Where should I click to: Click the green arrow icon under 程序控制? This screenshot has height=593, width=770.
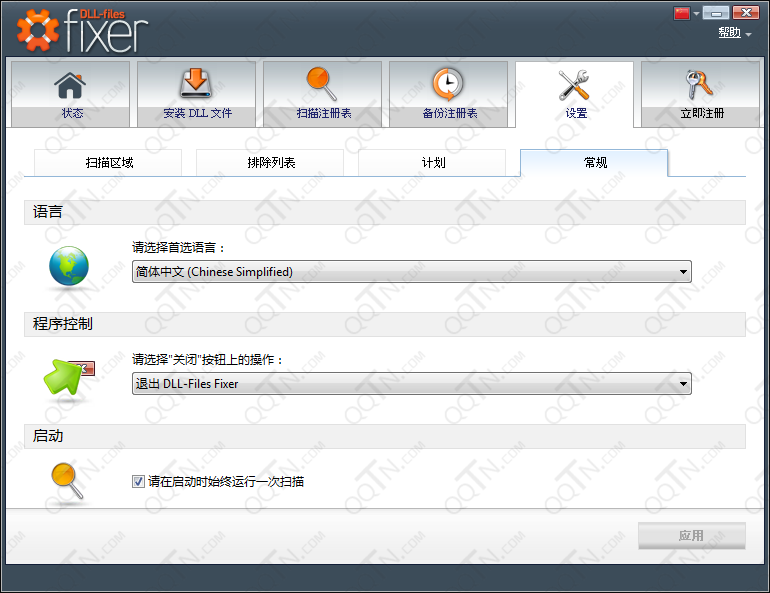pos(66,379)
